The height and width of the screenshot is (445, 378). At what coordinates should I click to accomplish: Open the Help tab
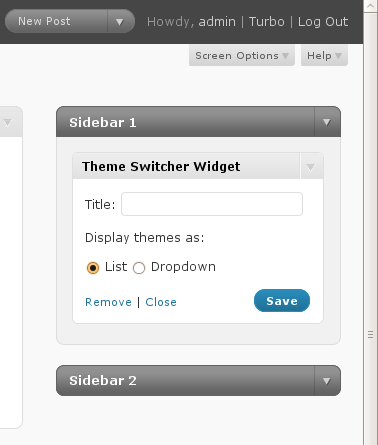tap(324, 55)
